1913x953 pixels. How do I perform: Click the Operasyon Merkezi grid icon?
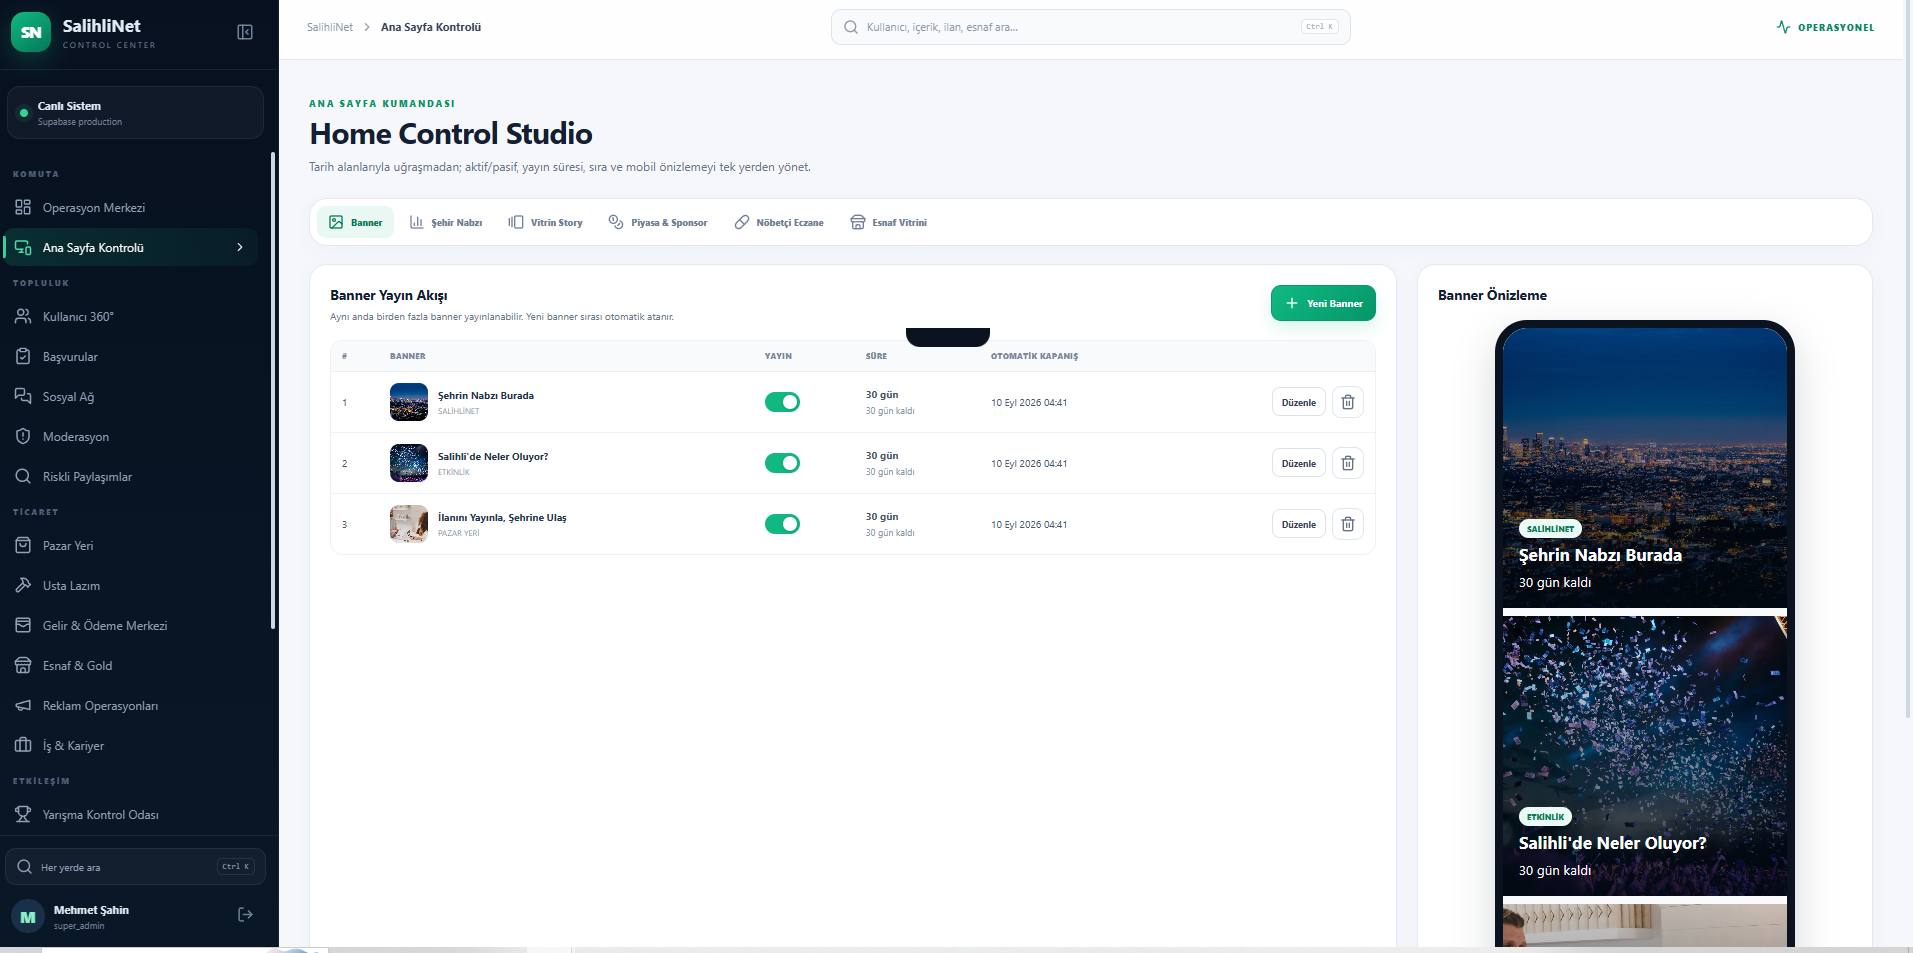(23, 207)
